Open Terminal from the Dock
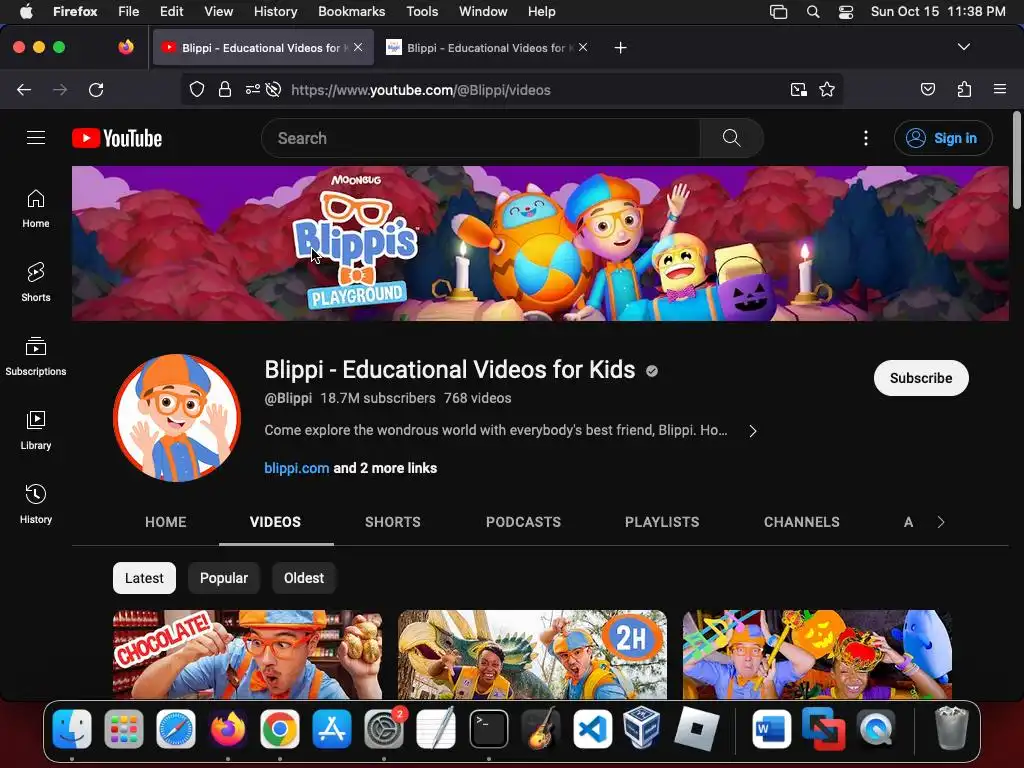The width and height of the screenshot is (1024, 768). (488, 729)
